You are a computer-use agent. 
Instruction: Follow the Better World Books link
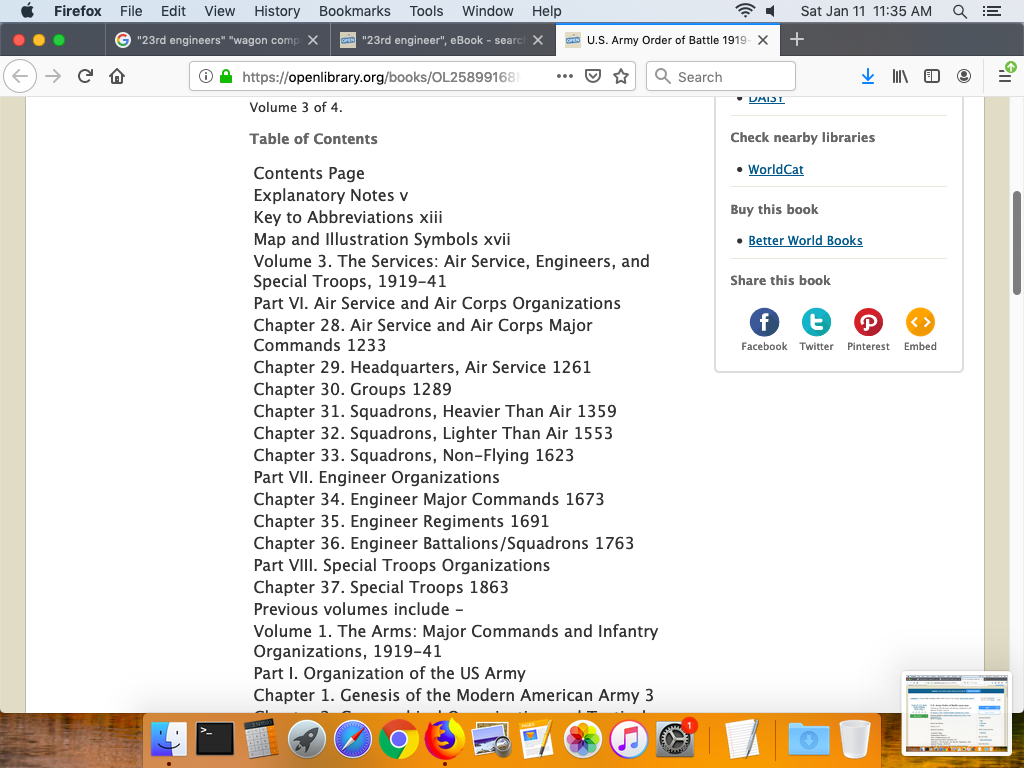805,240
